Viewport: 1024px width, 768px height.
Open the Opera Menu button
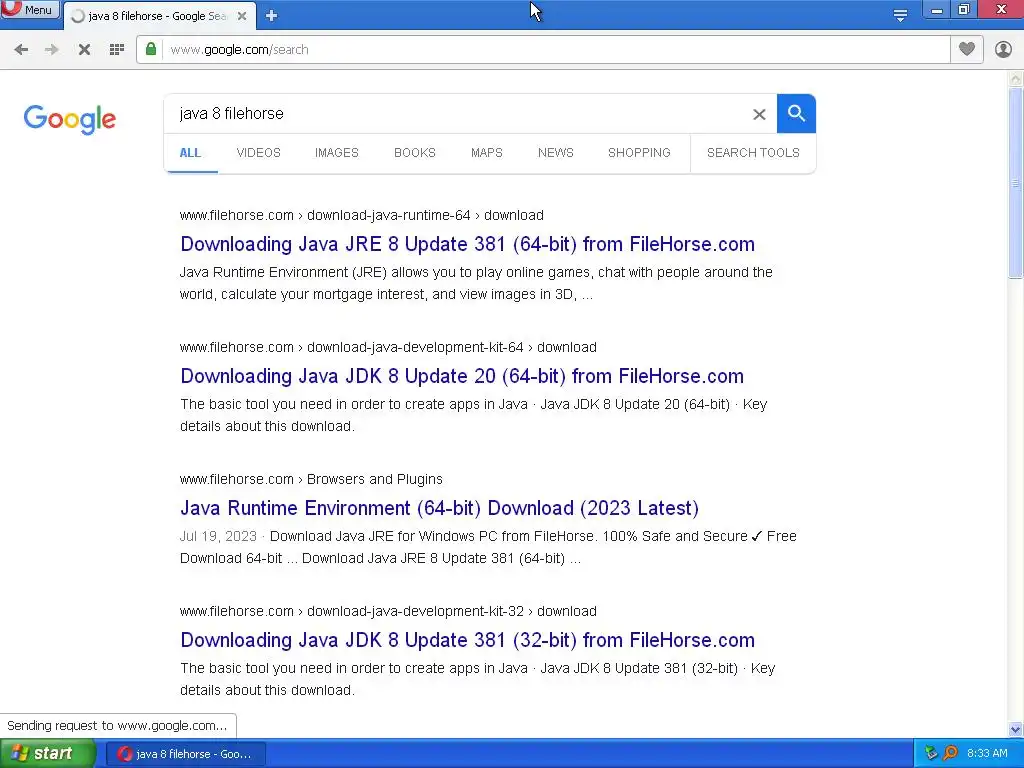pyautogui.click(x=29, y=9)
